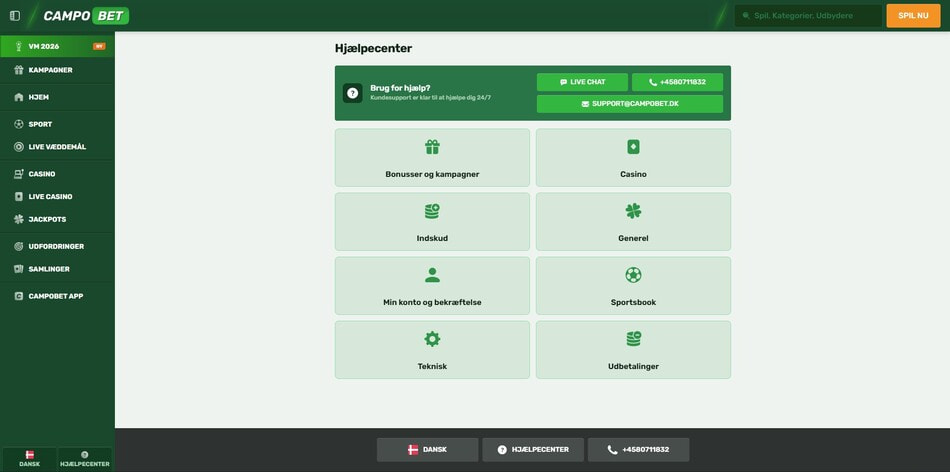Click the app icon beside CampoBet App

18,296
